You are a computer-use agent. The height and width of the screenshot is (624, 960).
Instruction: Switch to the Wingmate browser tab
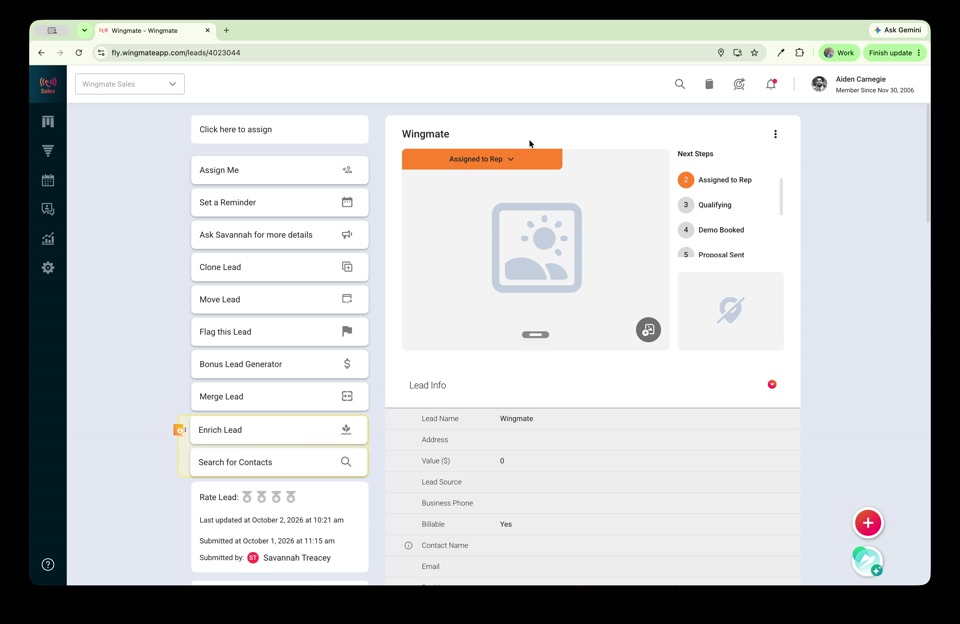tap(154, 30)
